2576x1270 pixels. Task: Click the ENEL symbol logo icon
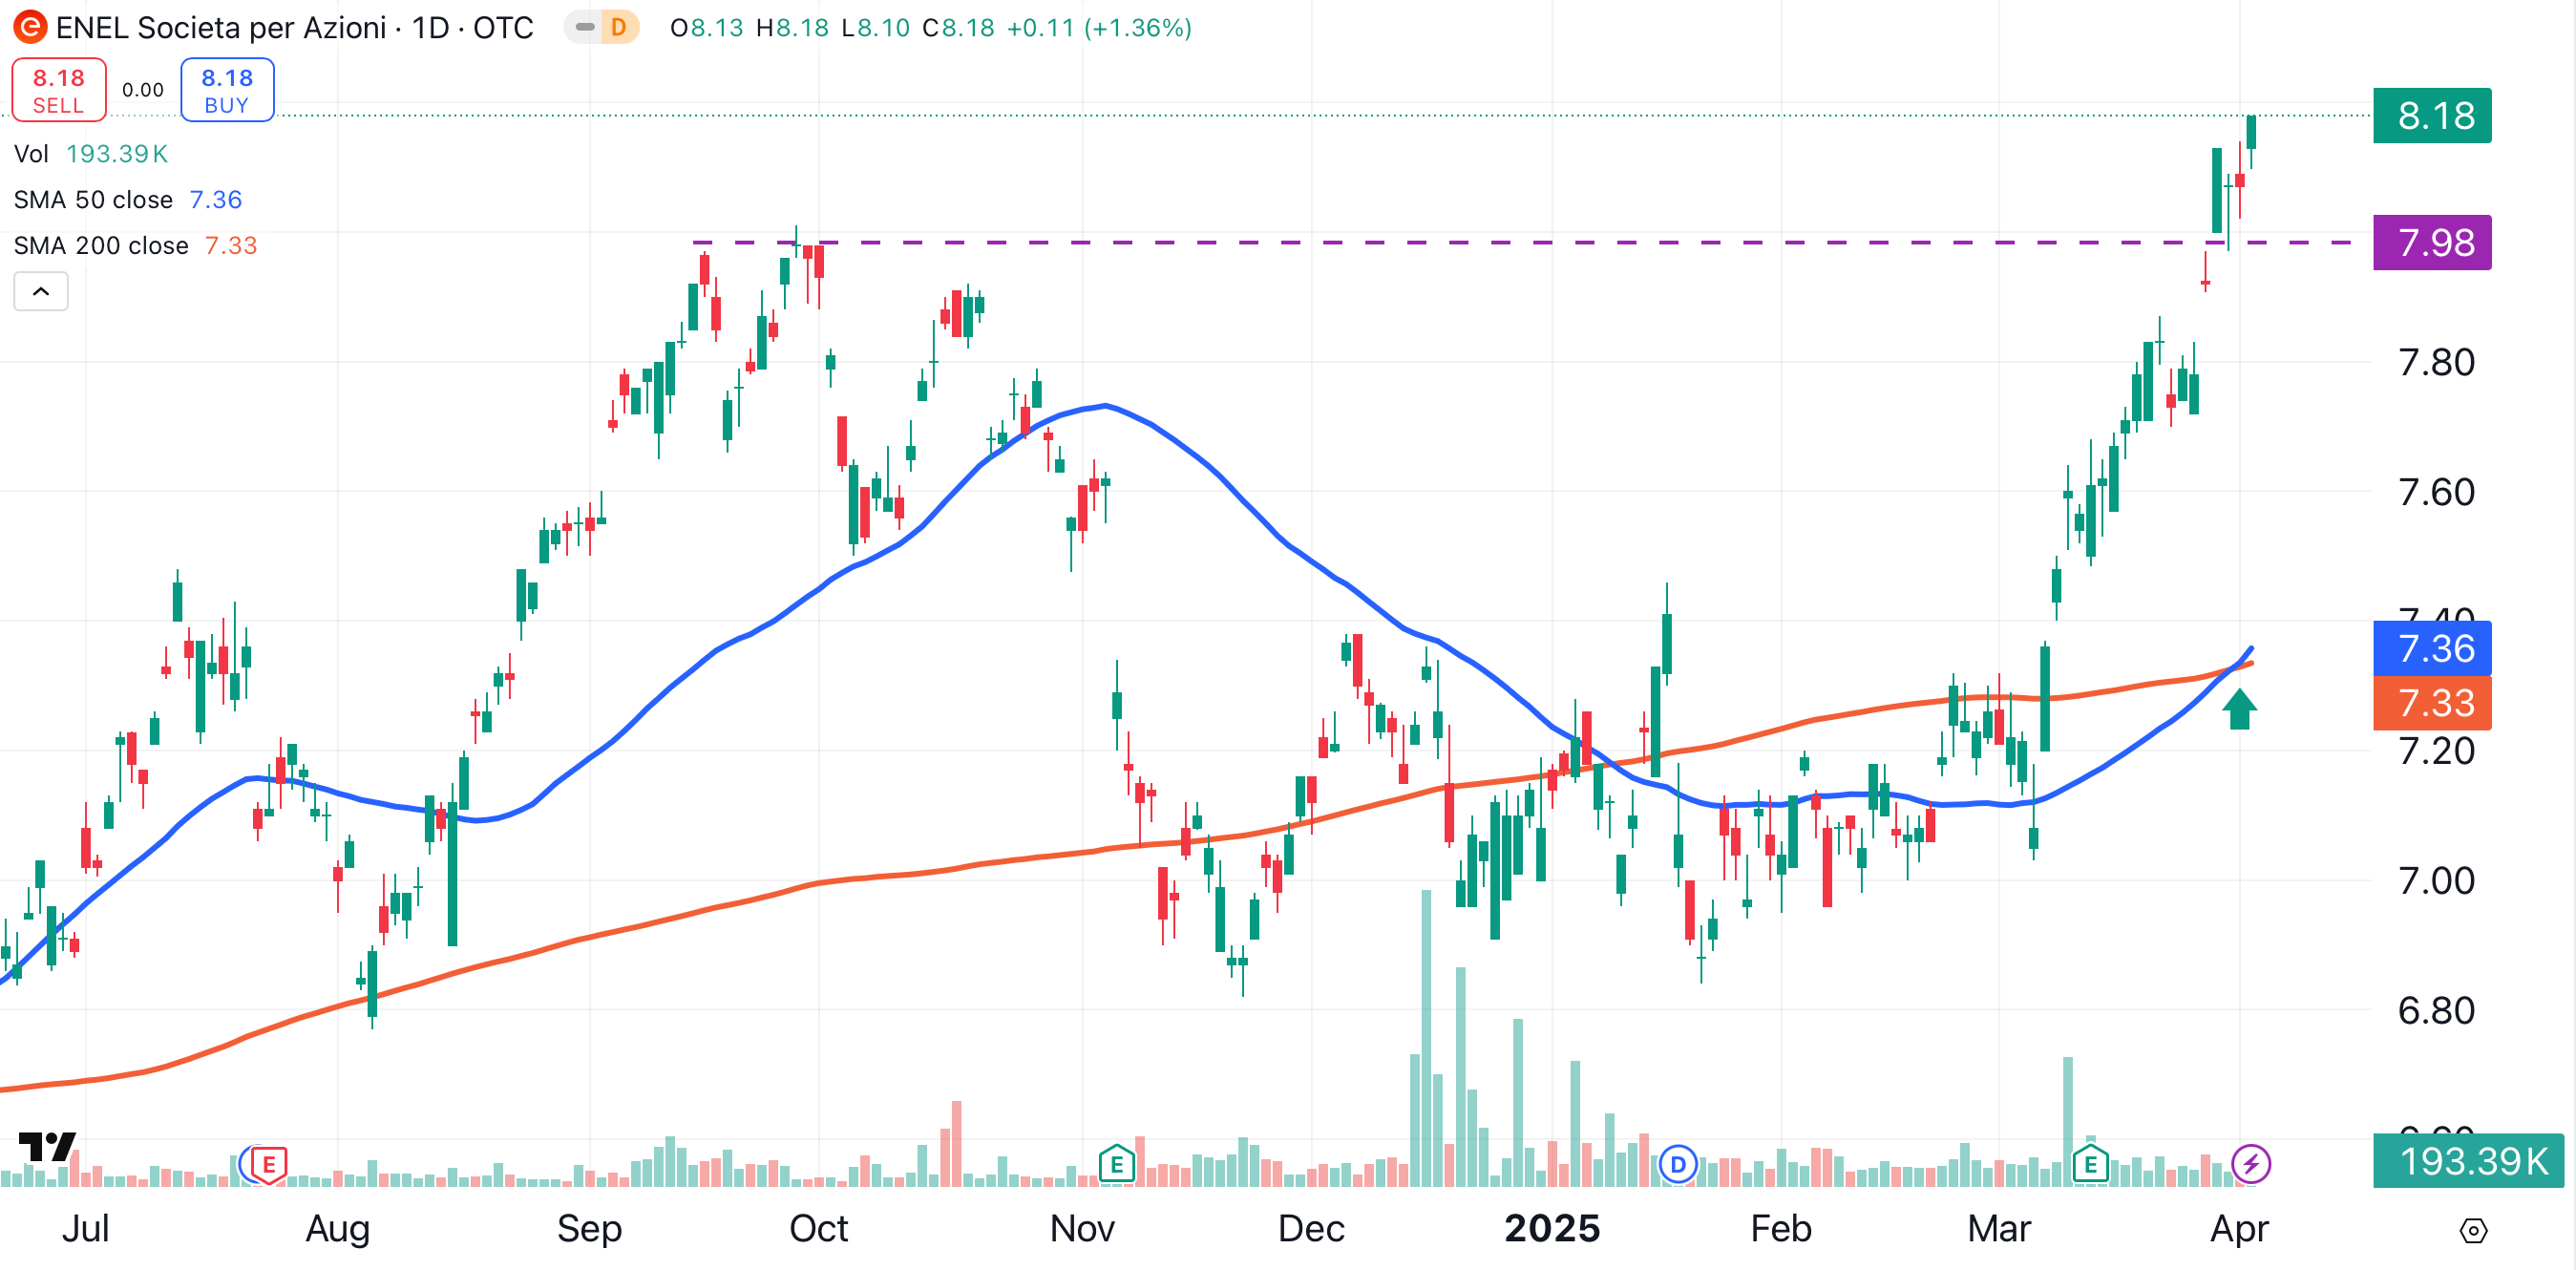[30, 27]
